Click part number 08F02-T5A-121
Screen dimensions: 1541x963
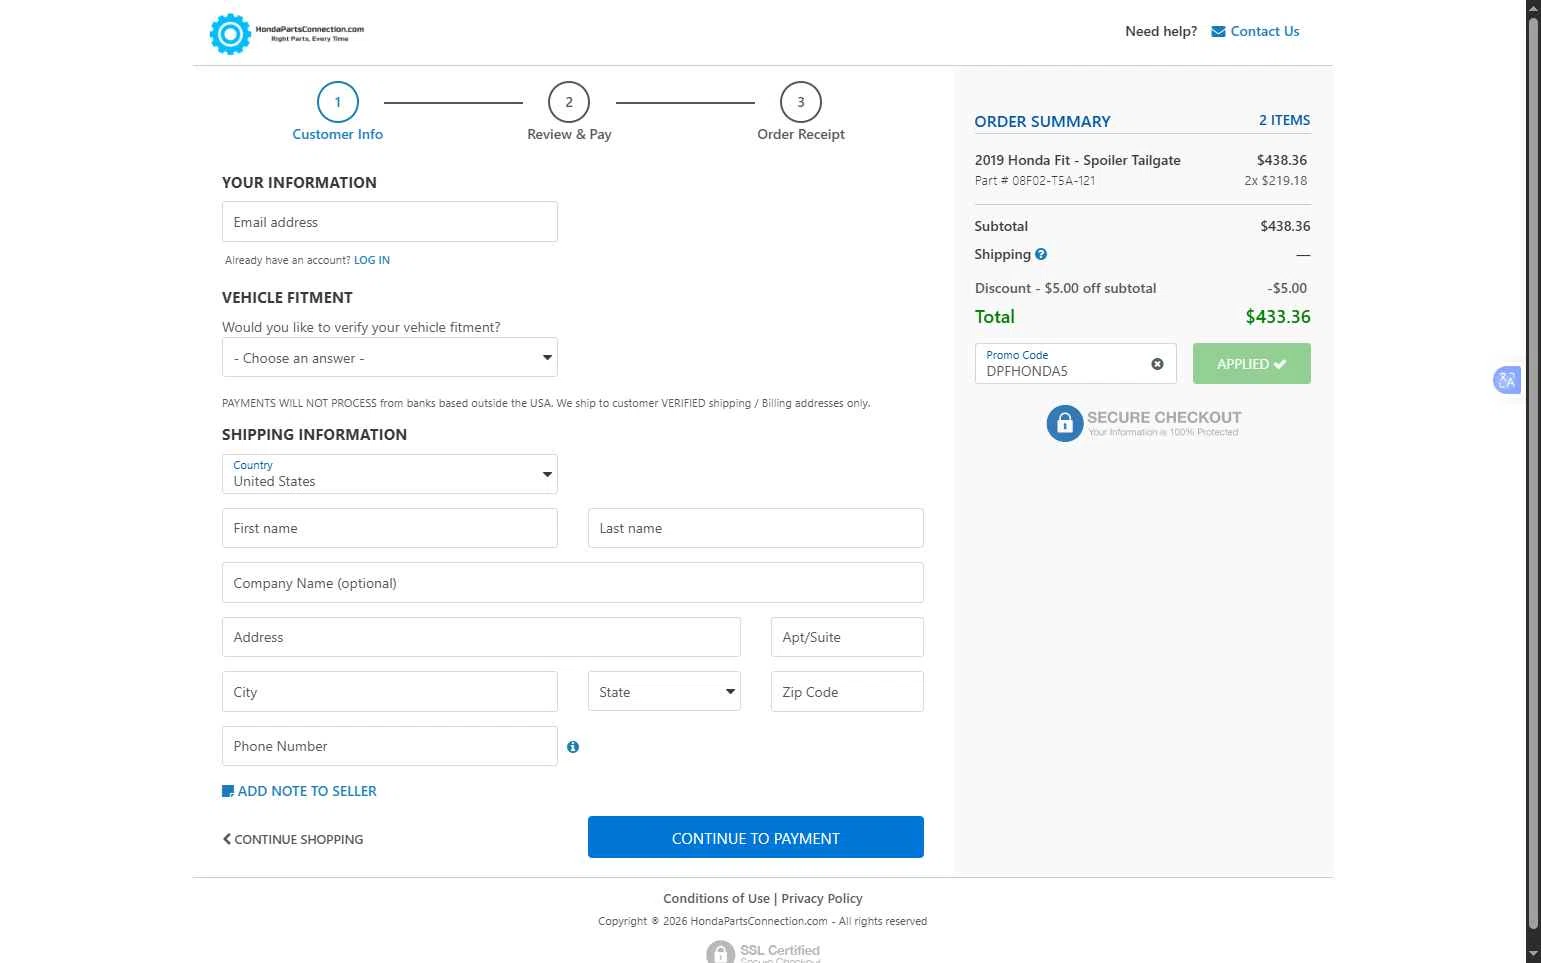[1053, 181]
